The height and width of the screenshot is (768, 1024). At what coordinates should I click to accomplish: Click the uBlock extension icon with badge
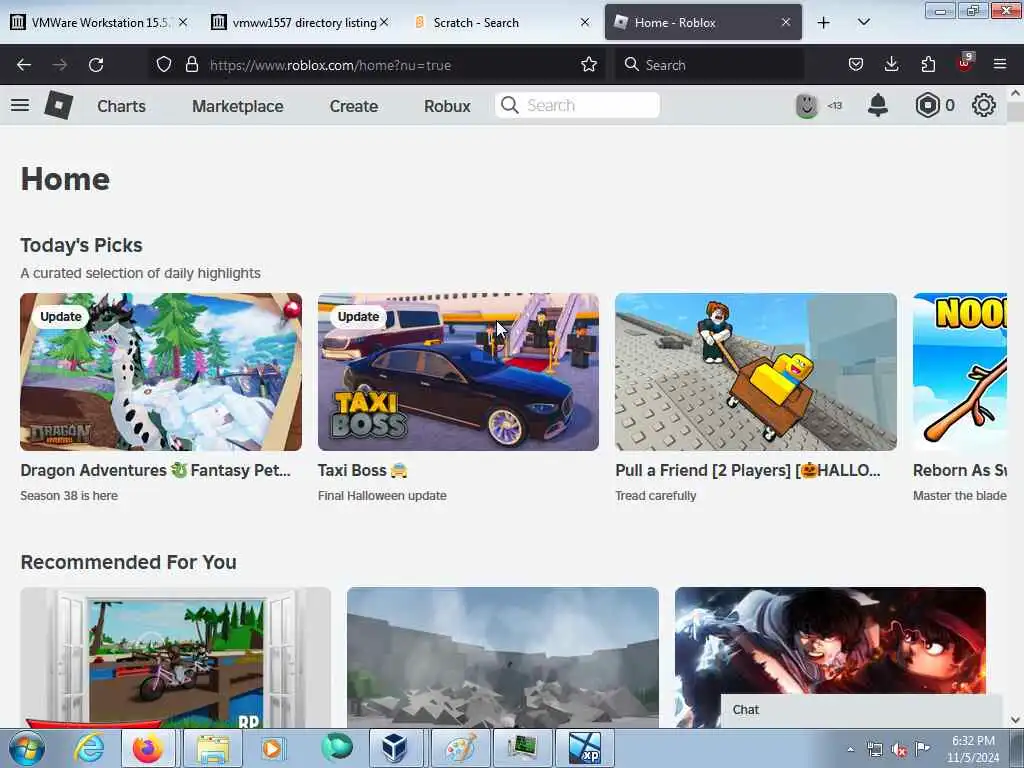coord(965,63)
